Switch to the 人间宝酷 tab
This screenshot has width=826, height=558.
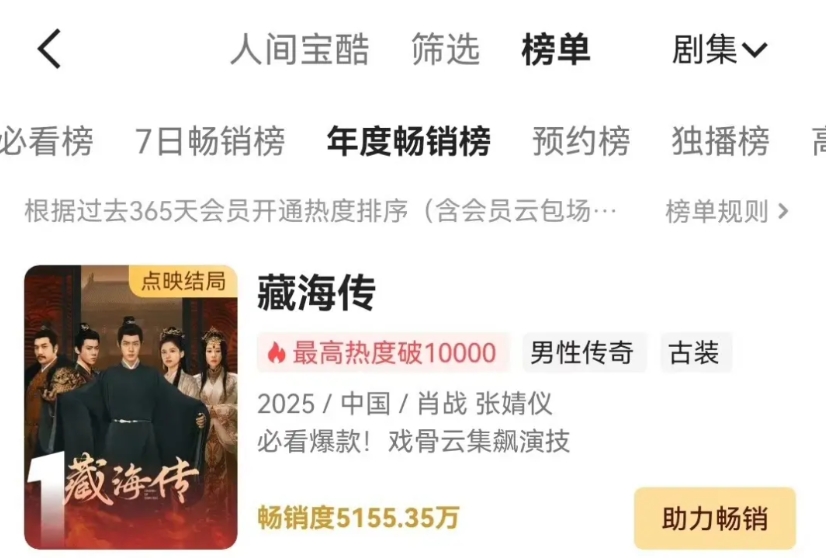click(300, 49)
